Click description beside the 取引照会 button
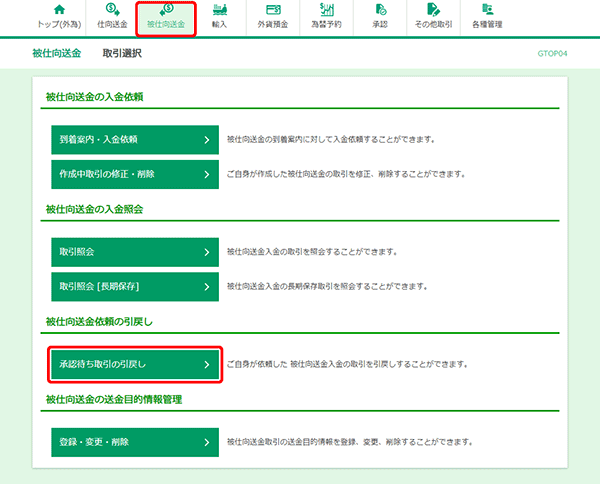The width and height of the screenshot is (600, 484). click(312, 252)
